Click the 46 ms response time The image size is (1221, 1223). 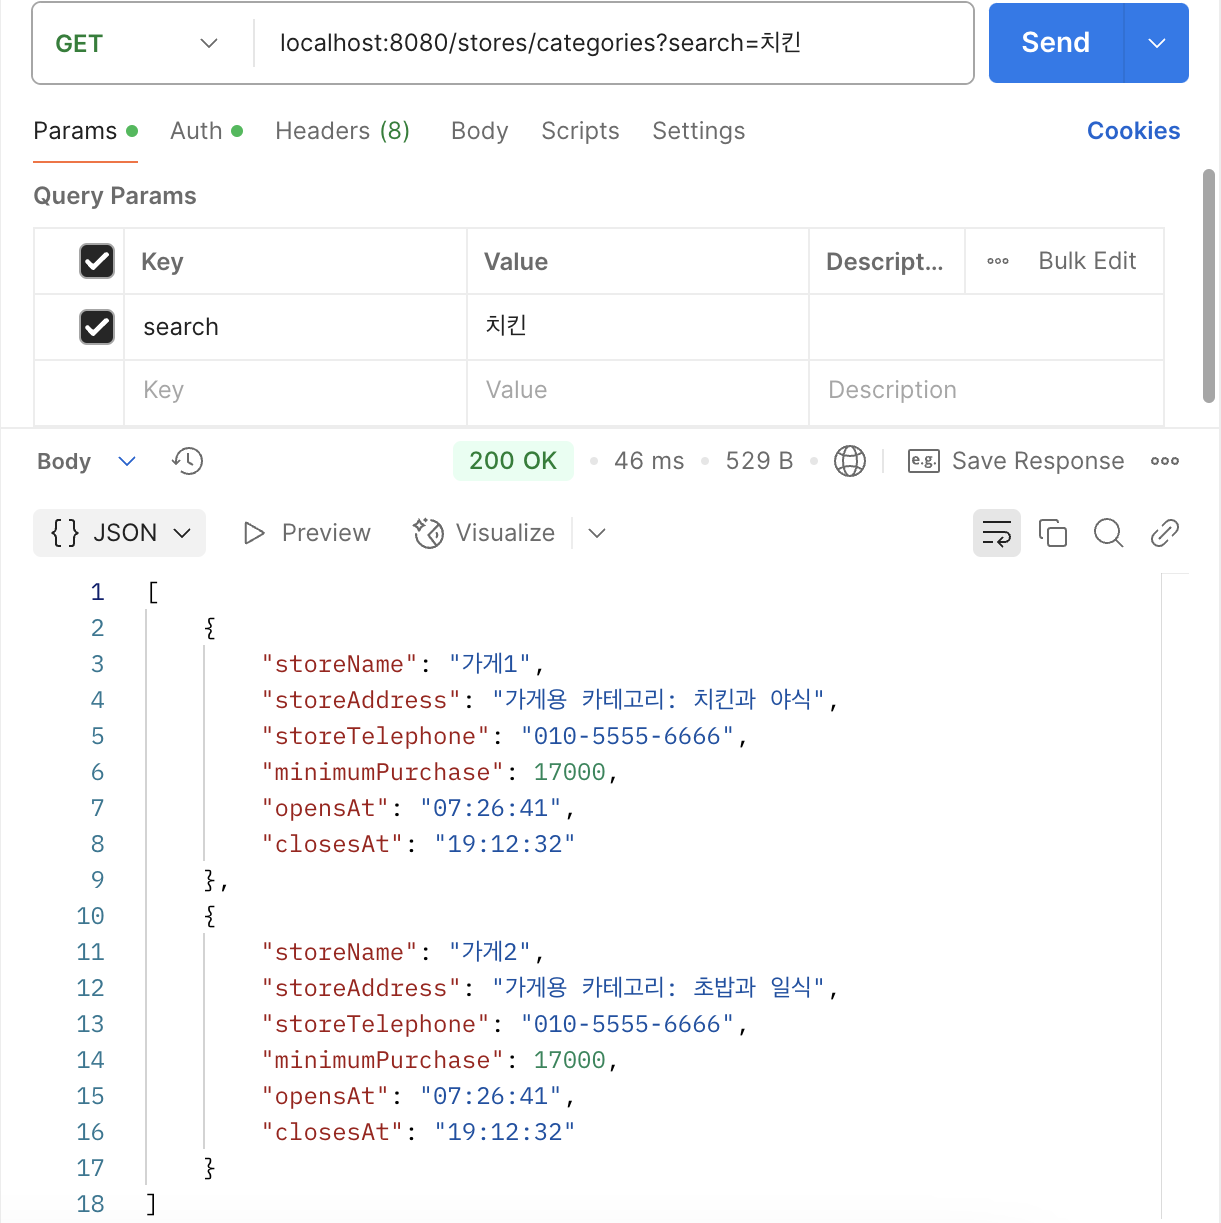(x=649, y=461)
